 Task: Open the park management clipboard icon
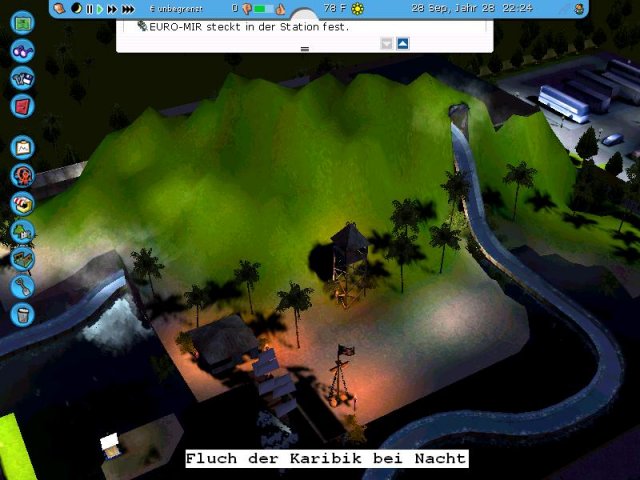pos(22,147)
